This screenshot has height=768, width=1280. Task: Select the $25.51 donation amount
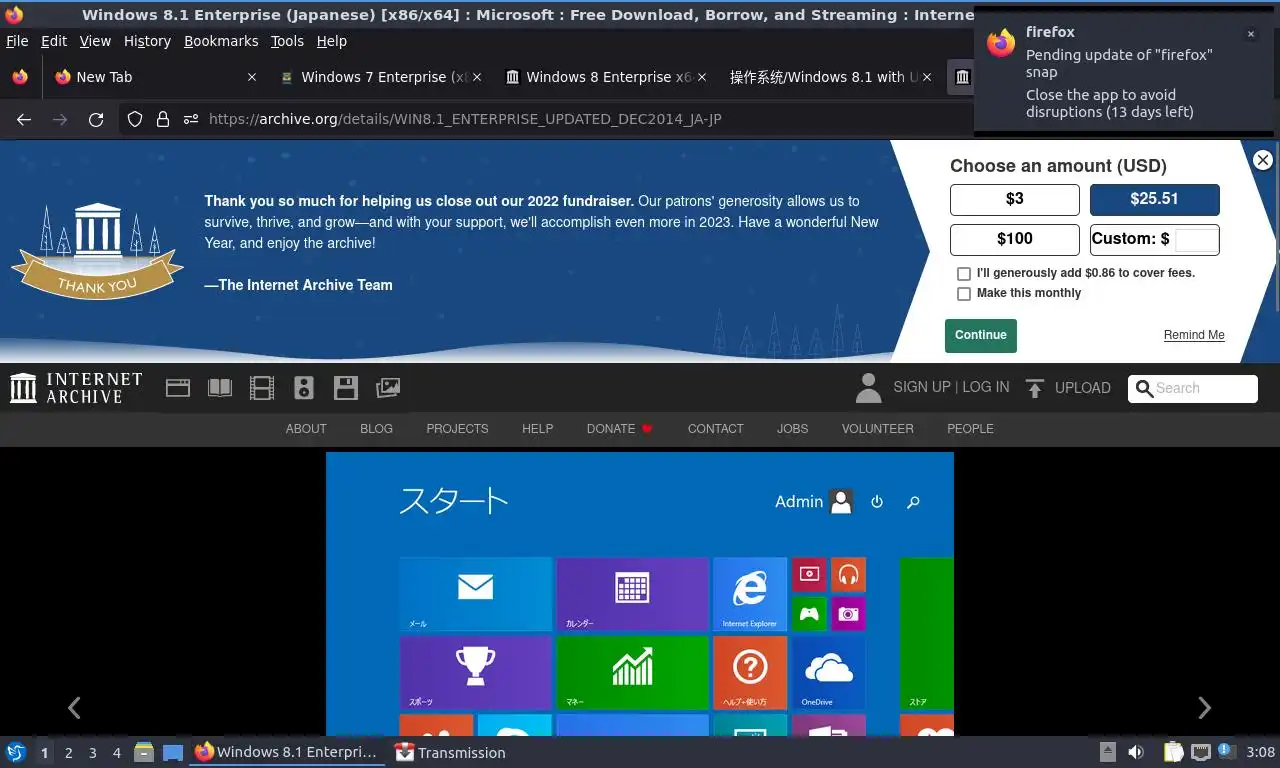pos(1155,199)
